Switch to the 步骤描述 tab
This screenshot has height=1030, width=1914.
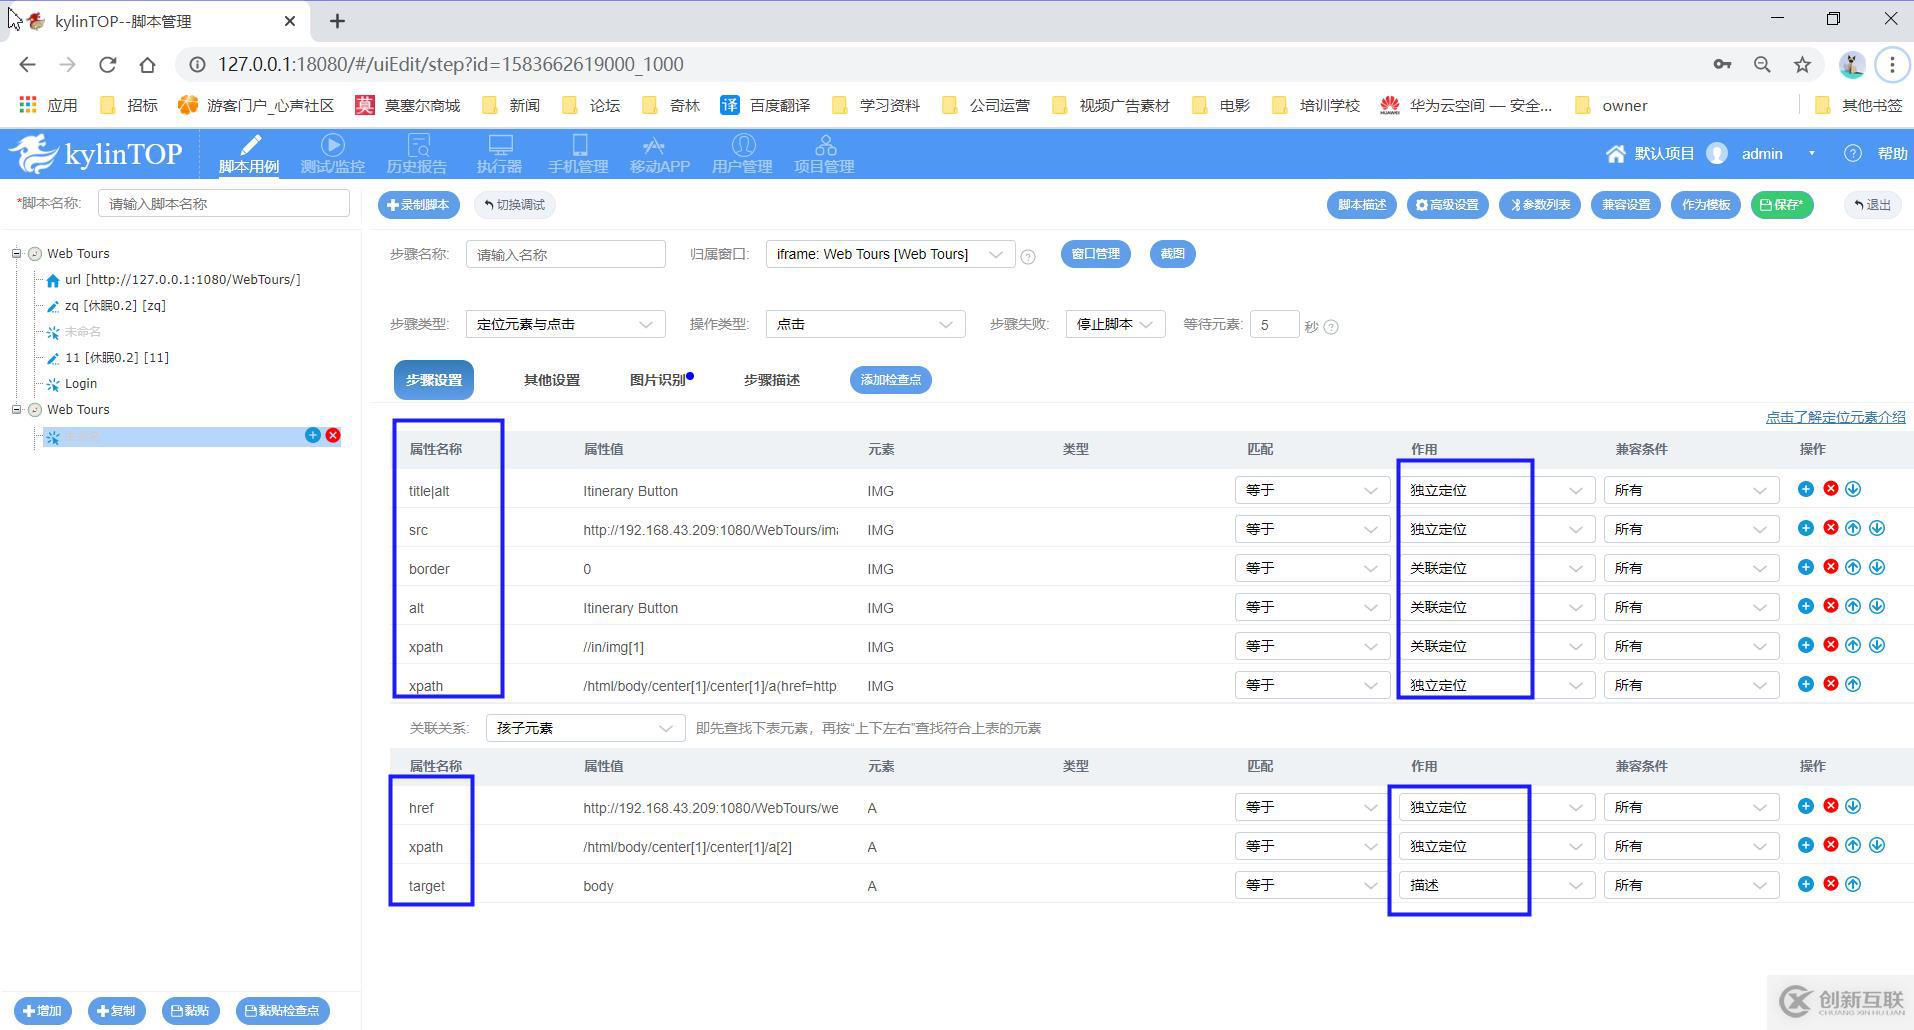772,380
